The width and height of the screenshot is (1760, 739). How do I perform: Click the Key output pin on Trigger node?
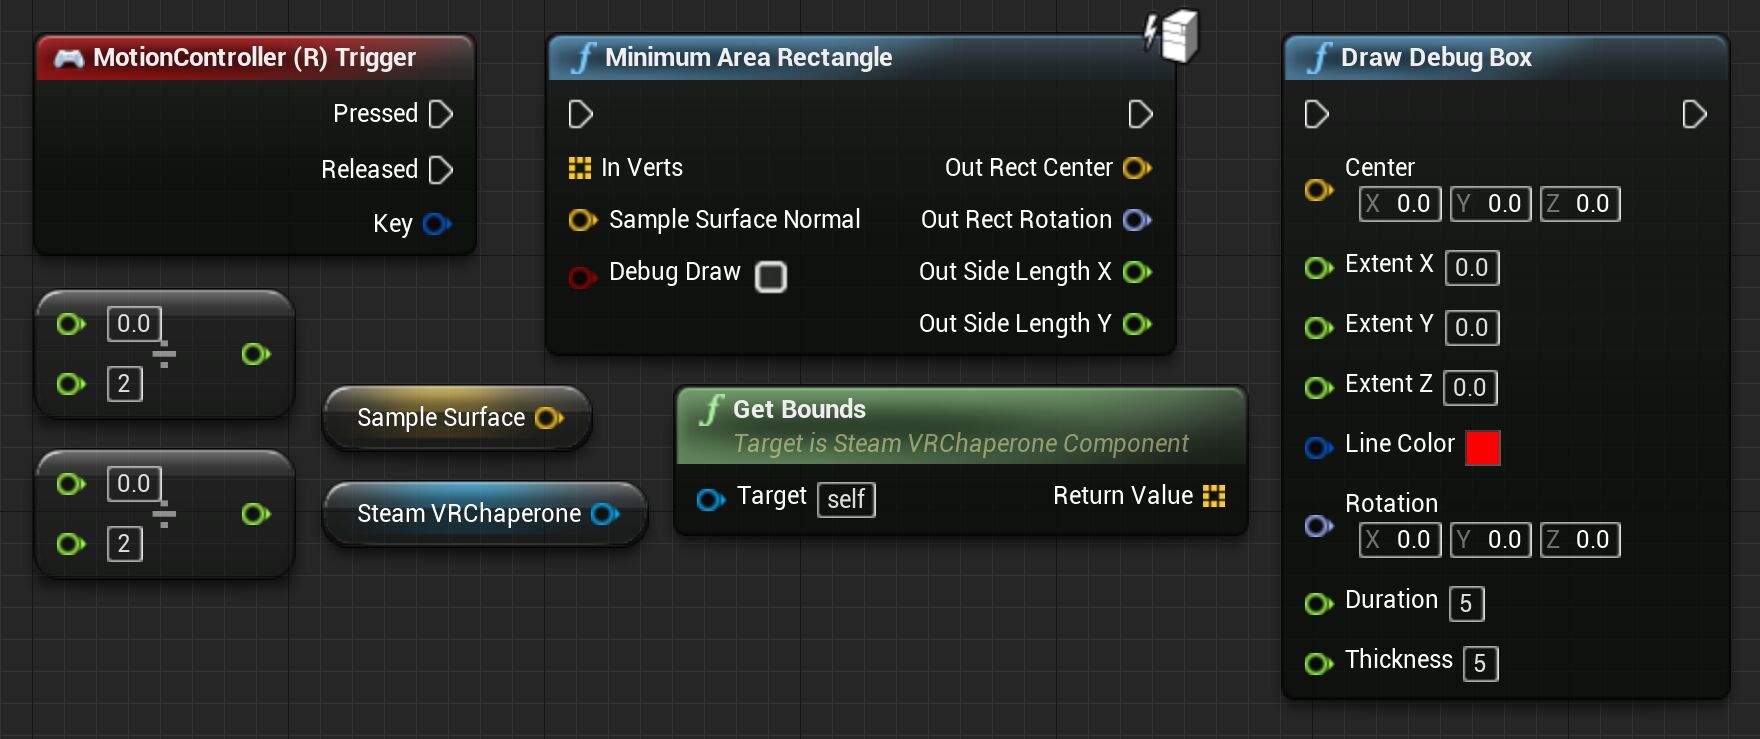[x=436, y=224]
